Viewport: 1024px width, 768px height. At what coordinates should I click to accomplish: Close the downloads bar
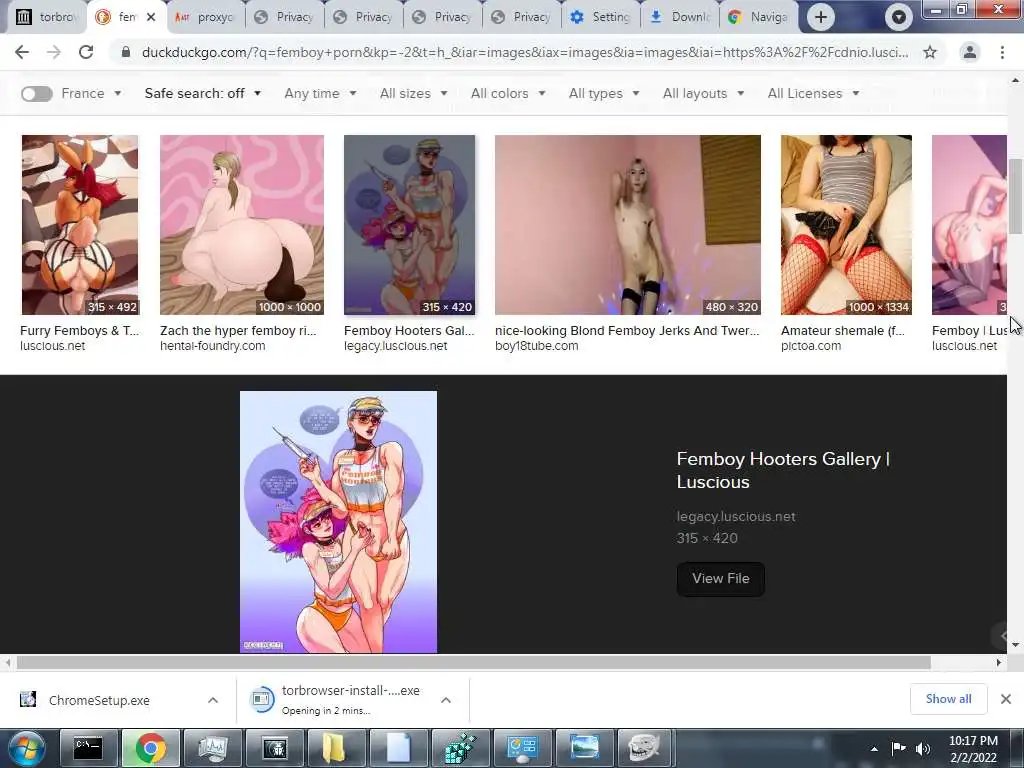coord(1006,699)
